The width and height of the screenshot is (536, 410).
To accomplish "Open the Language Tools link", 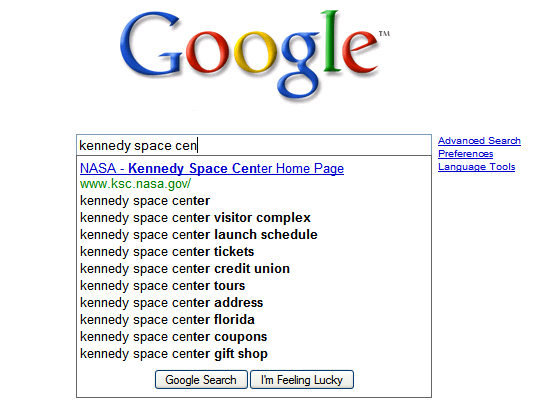I will [477, 167].
